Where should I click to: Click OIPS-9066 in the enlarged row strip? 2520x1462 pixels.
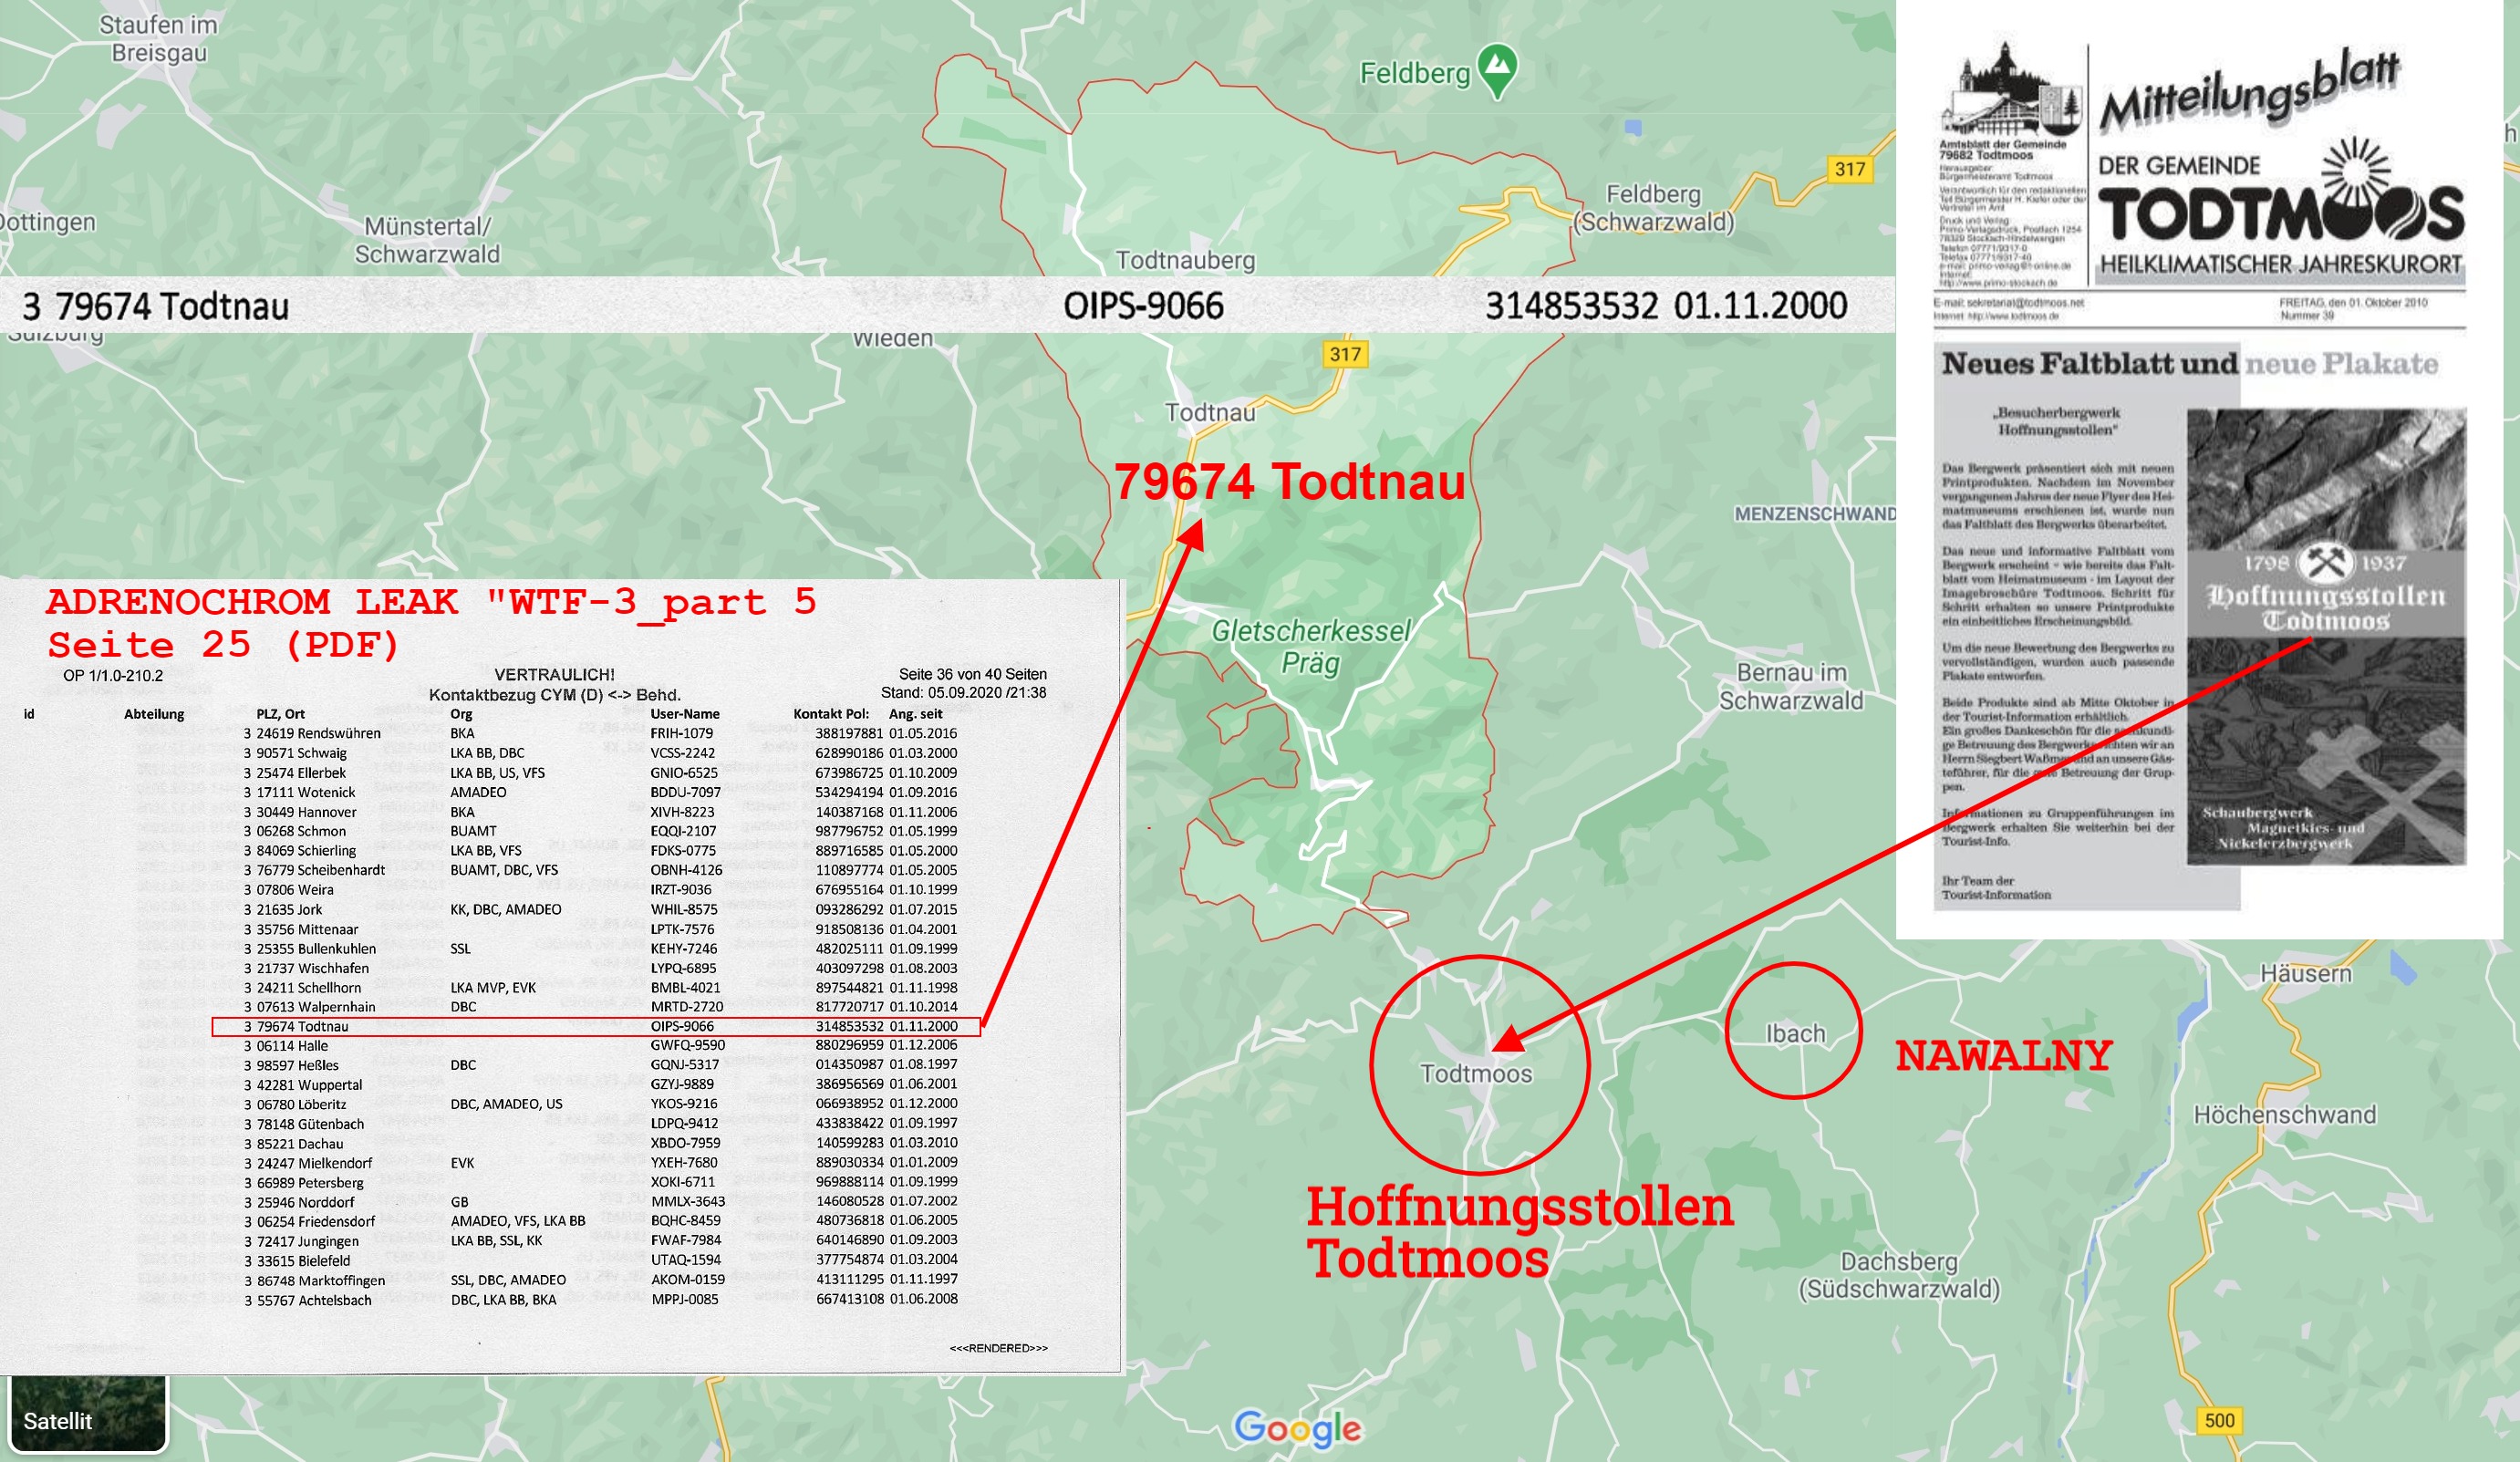pos(1143,306)
